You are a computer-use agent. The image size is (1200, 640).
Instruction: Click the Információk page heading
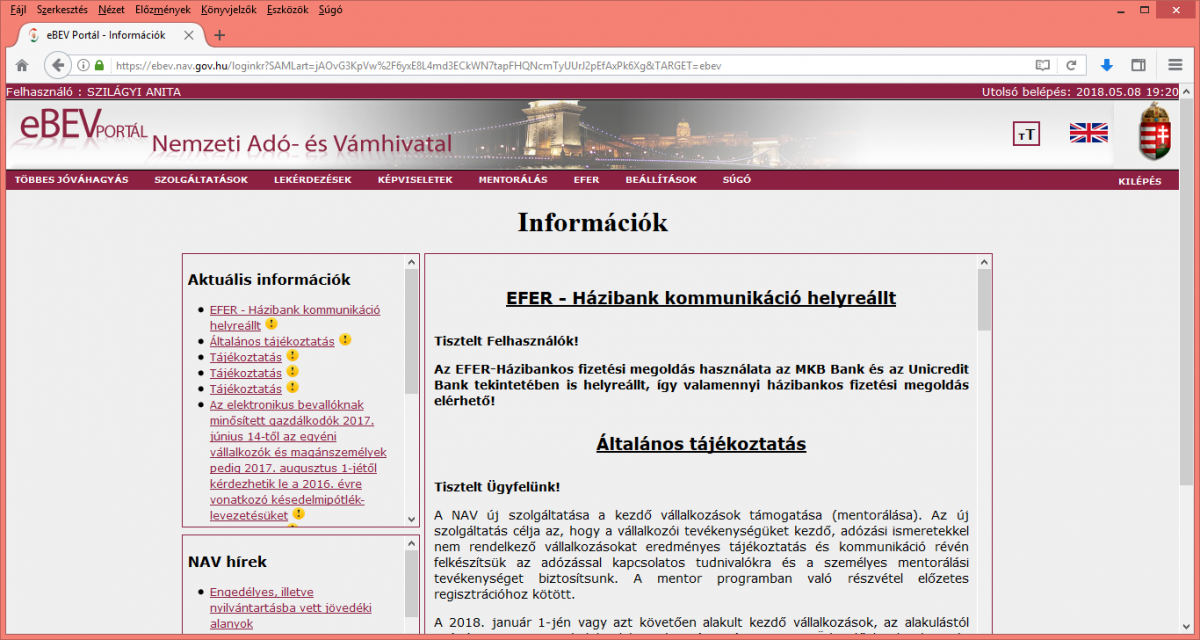point(593,222)
